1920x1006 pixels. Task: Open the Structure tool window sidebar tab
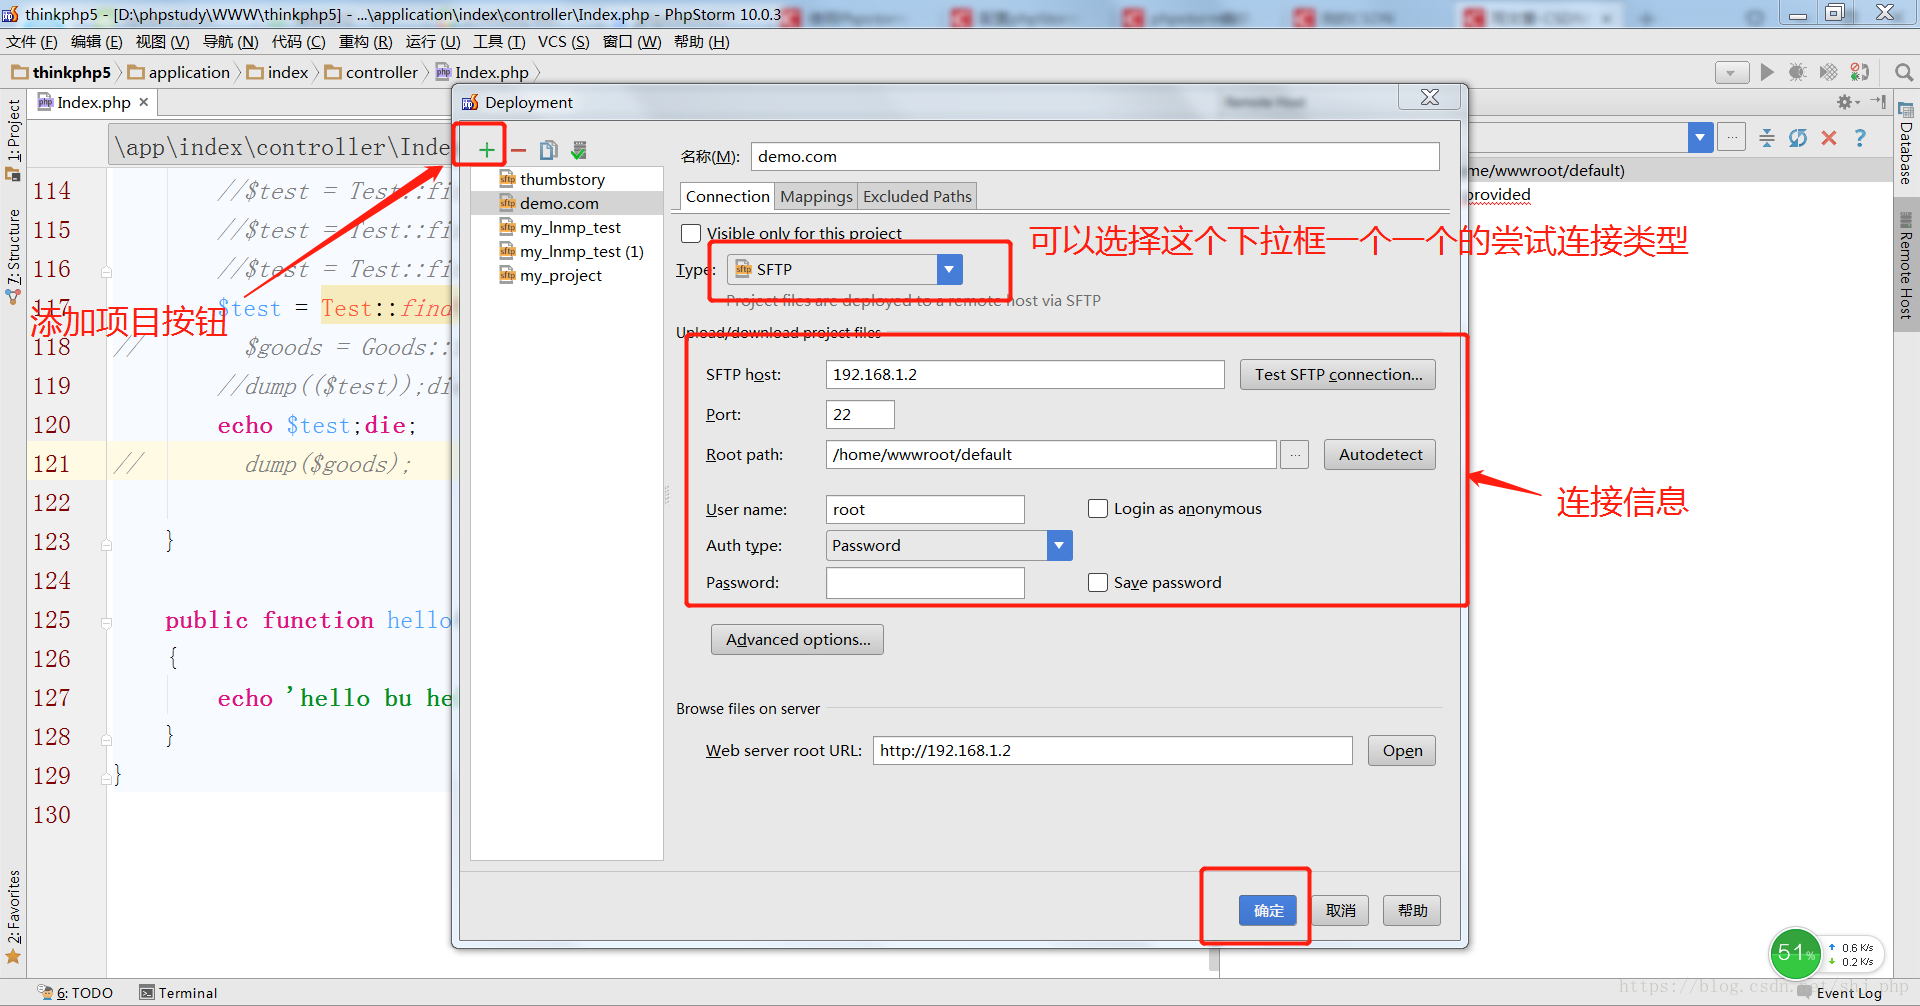pos(13,255)
